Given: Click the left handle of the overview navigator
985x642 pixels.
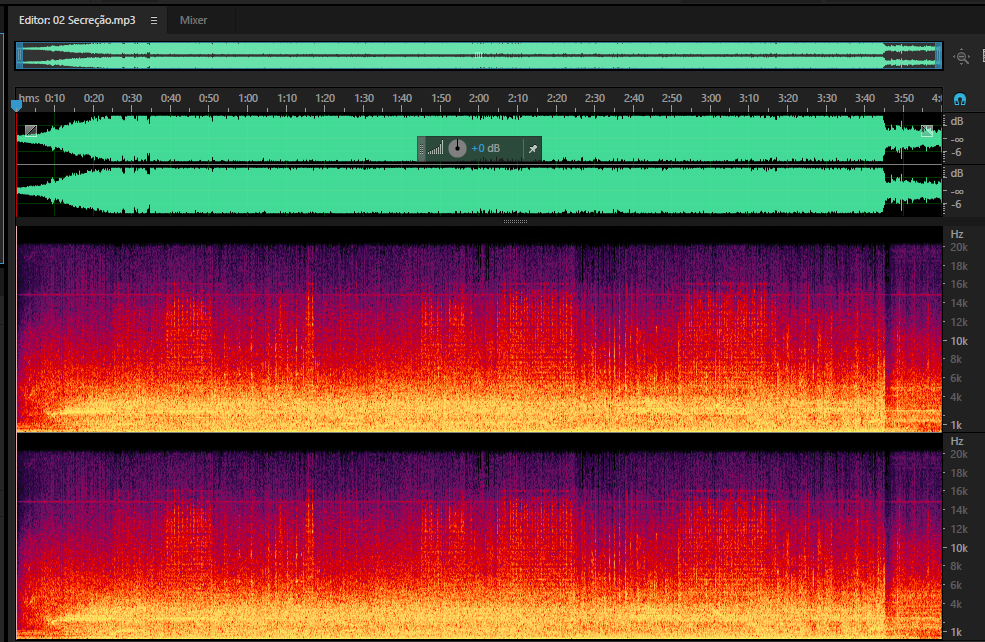Looking at the screenshot, I should click(19, 56).
